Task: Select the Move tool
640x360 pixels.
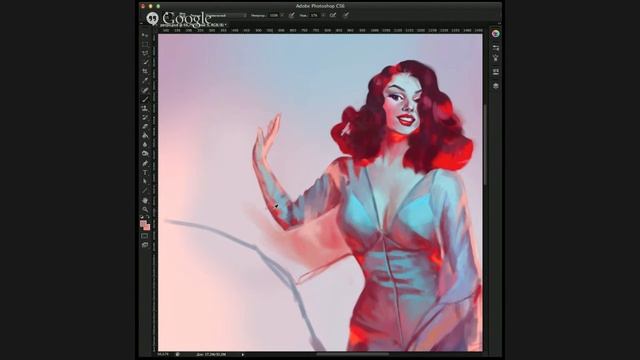Action: [145, 36]
